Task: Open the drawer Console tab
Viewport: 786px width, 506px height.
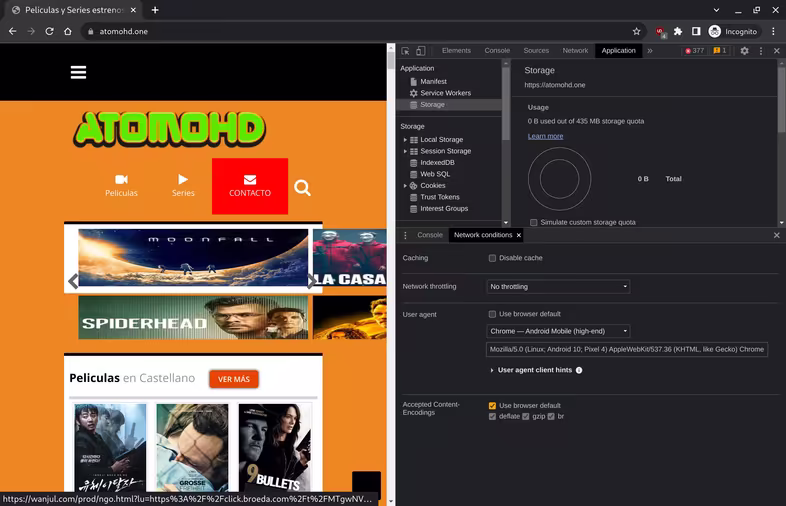Action: tap(430, 235)
